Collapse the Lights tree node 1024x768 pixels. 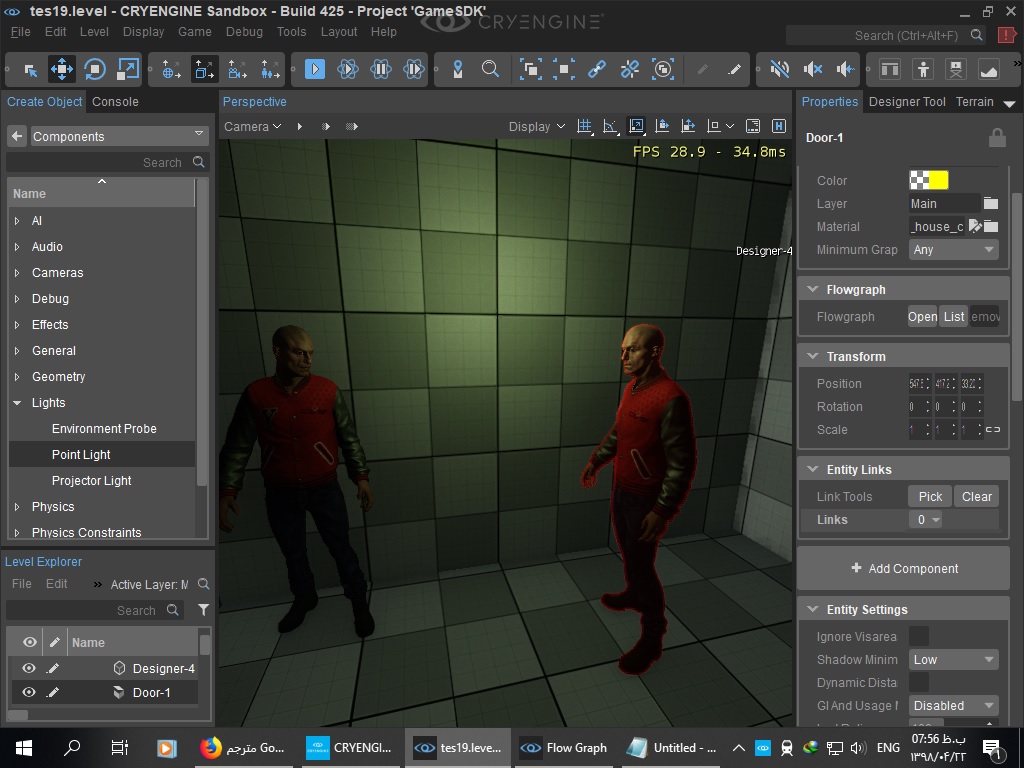pyautogui.click(x=17, y=403)
